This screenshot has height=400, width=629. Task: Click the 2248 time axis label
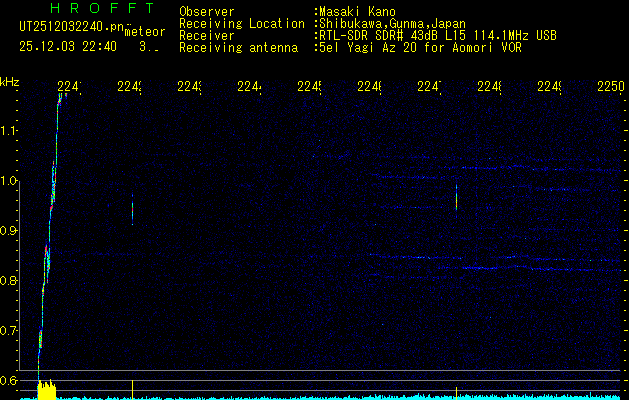tap(489, 86)
